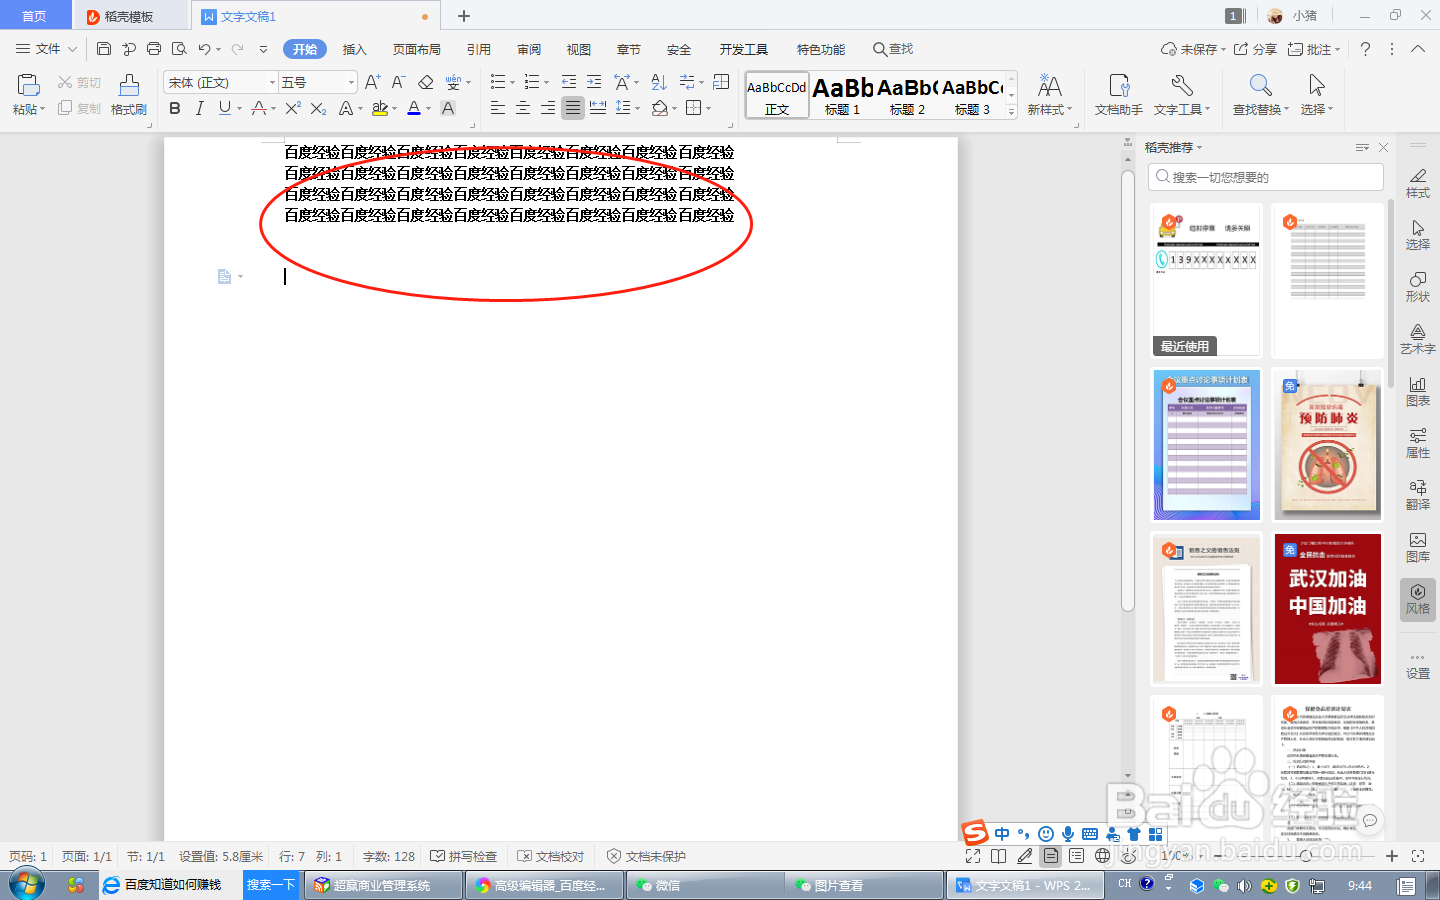Expand bullet list options dropdown

point(513,82)
